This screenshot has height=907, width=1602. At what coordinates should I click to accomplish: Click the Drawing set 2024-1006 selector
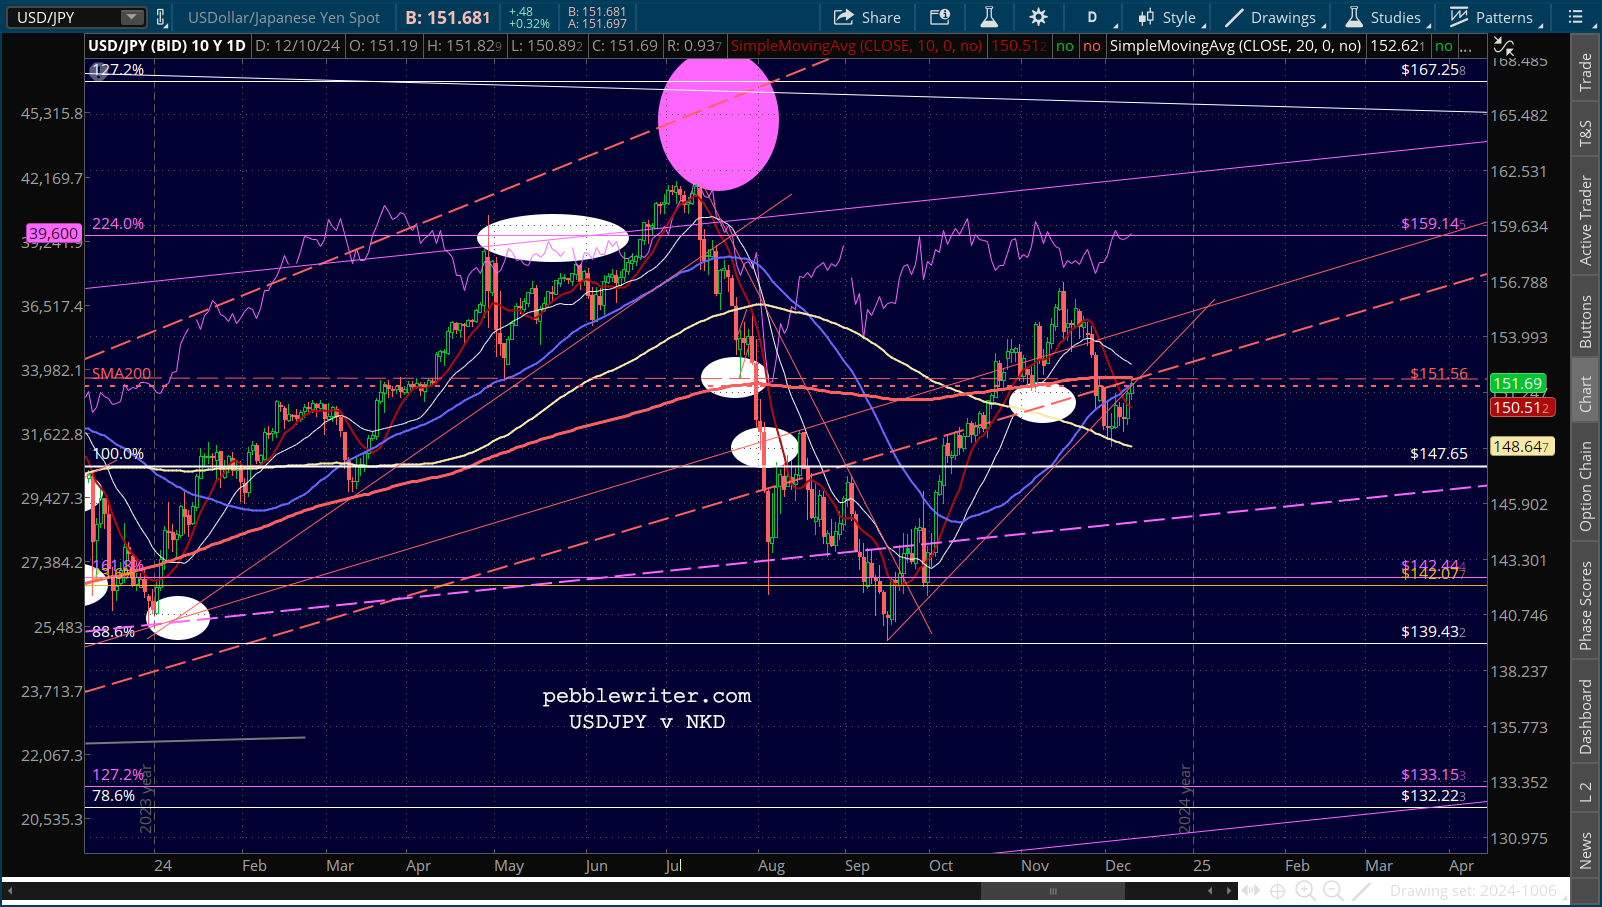[1472, 890]
